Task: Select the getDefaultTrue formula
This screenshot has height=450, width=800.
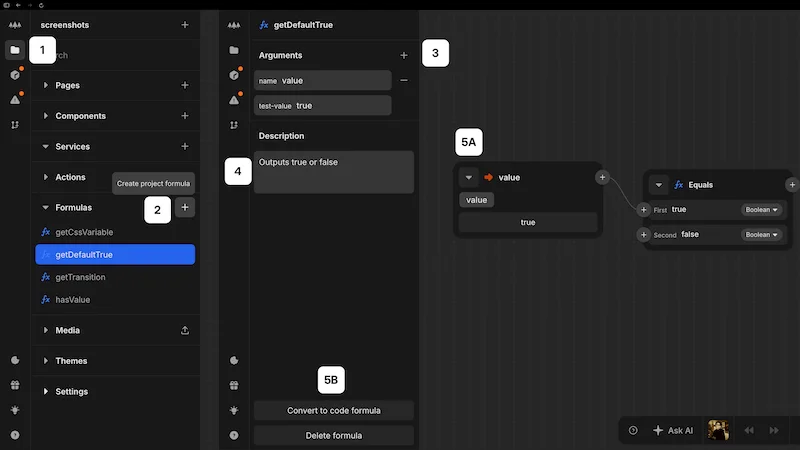Action: (115, 255)
